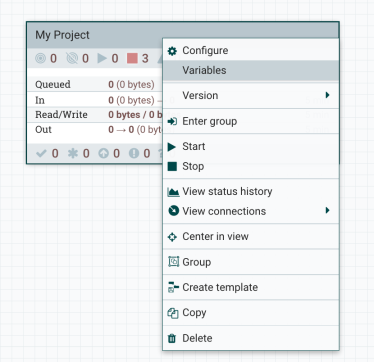This screenshot has height=362, width=374.
Task: Click the transmitting ports icon on My Project
Action: point(40,59)
